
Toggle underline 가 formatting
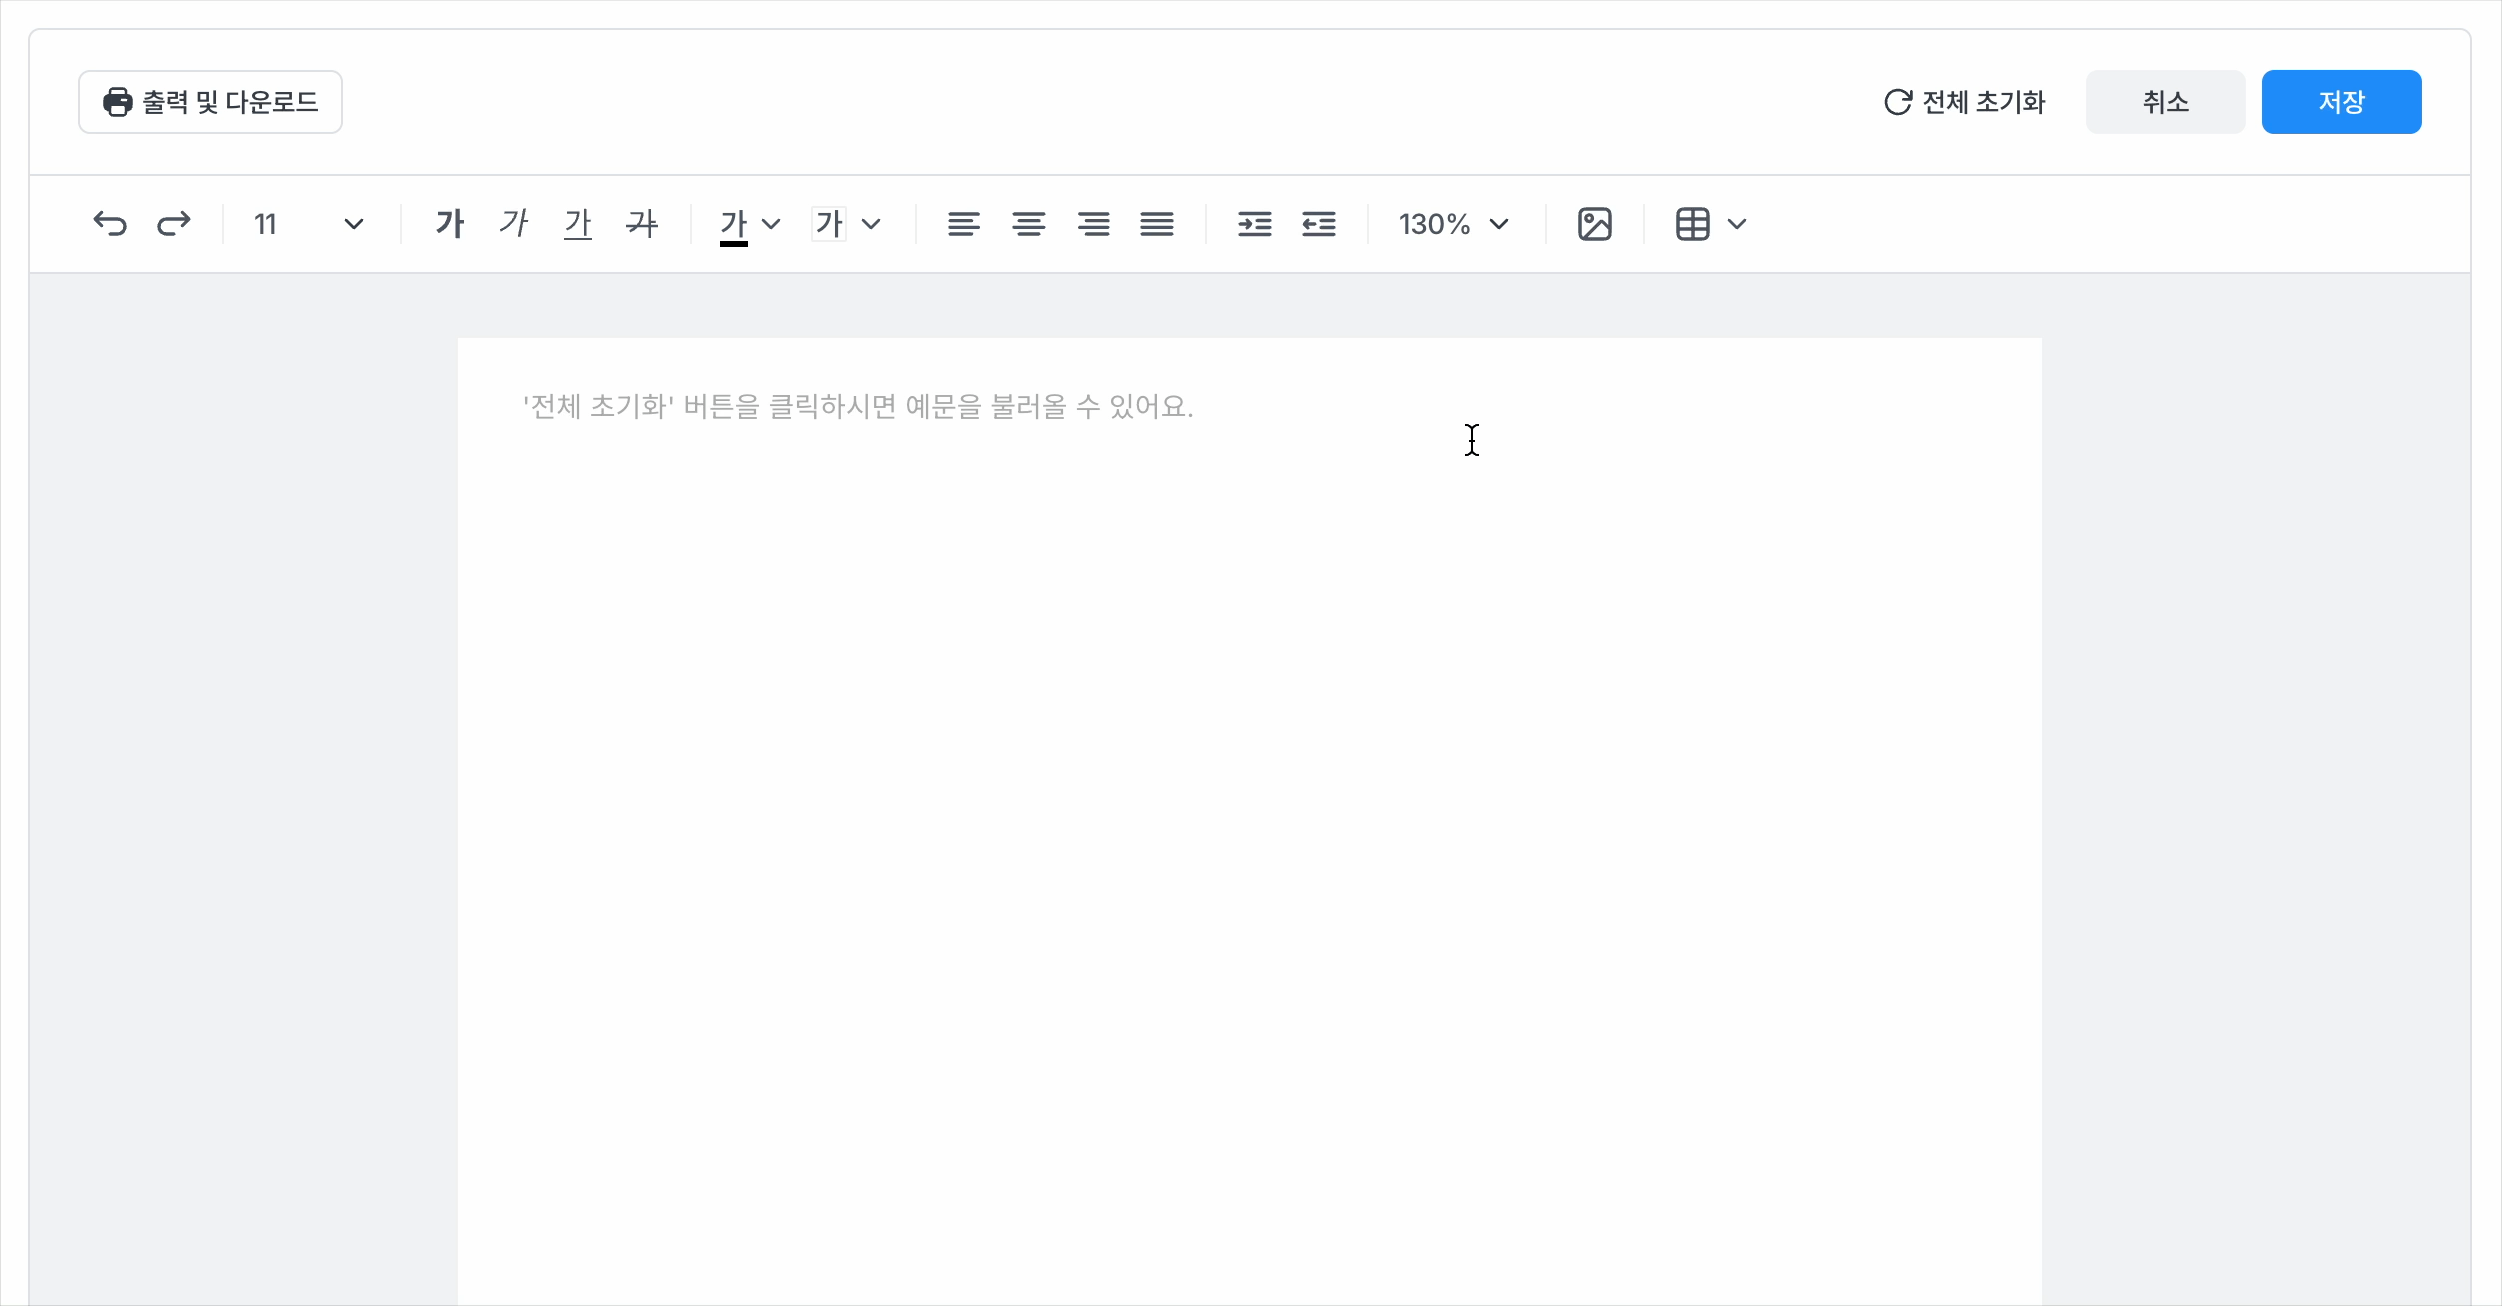[578, 223]
